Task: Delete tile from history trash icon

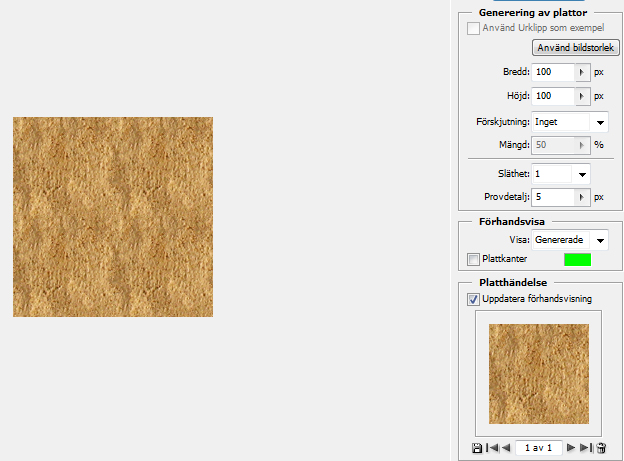Action: (601, 448)
